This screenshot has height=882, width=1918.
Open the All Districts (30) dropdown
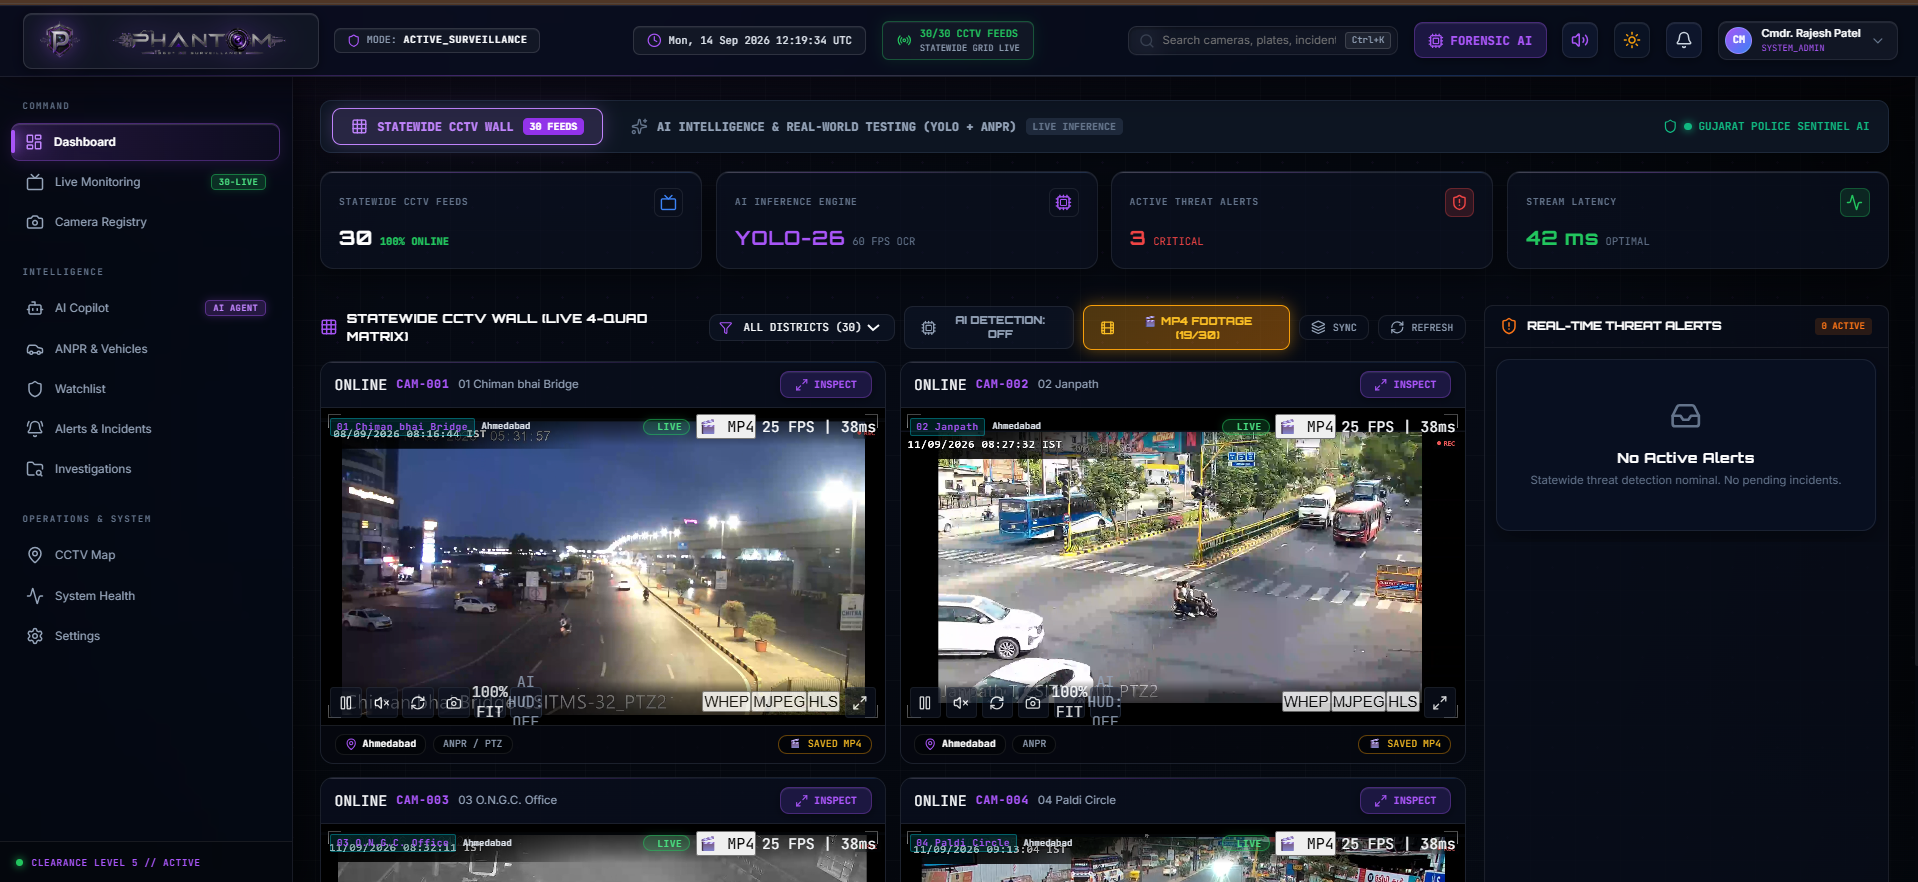[x=801, y=327]
